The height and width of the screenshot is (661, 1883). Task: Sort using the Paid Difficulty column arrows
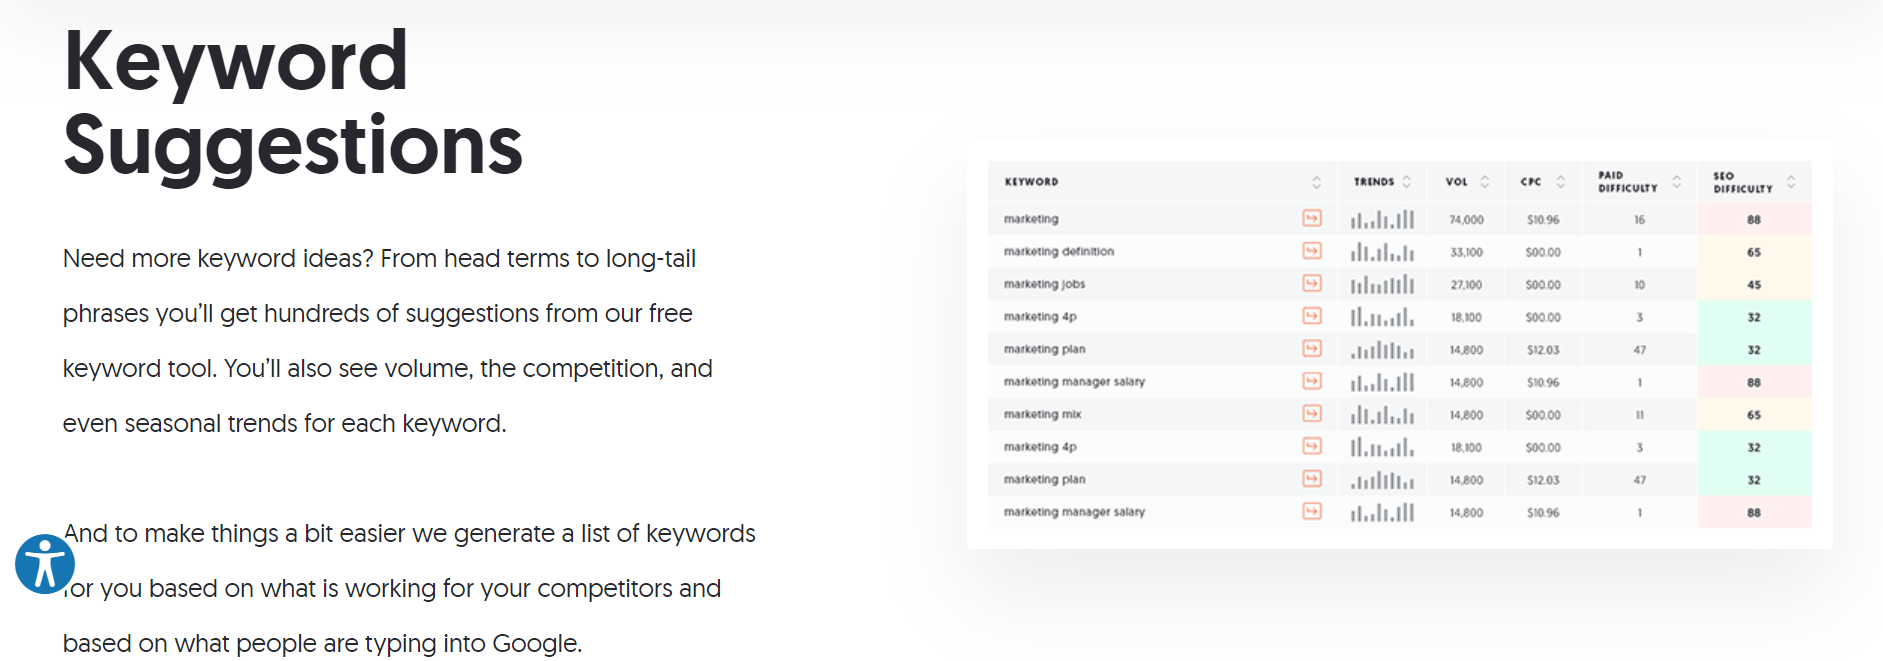coord(1677,182)
